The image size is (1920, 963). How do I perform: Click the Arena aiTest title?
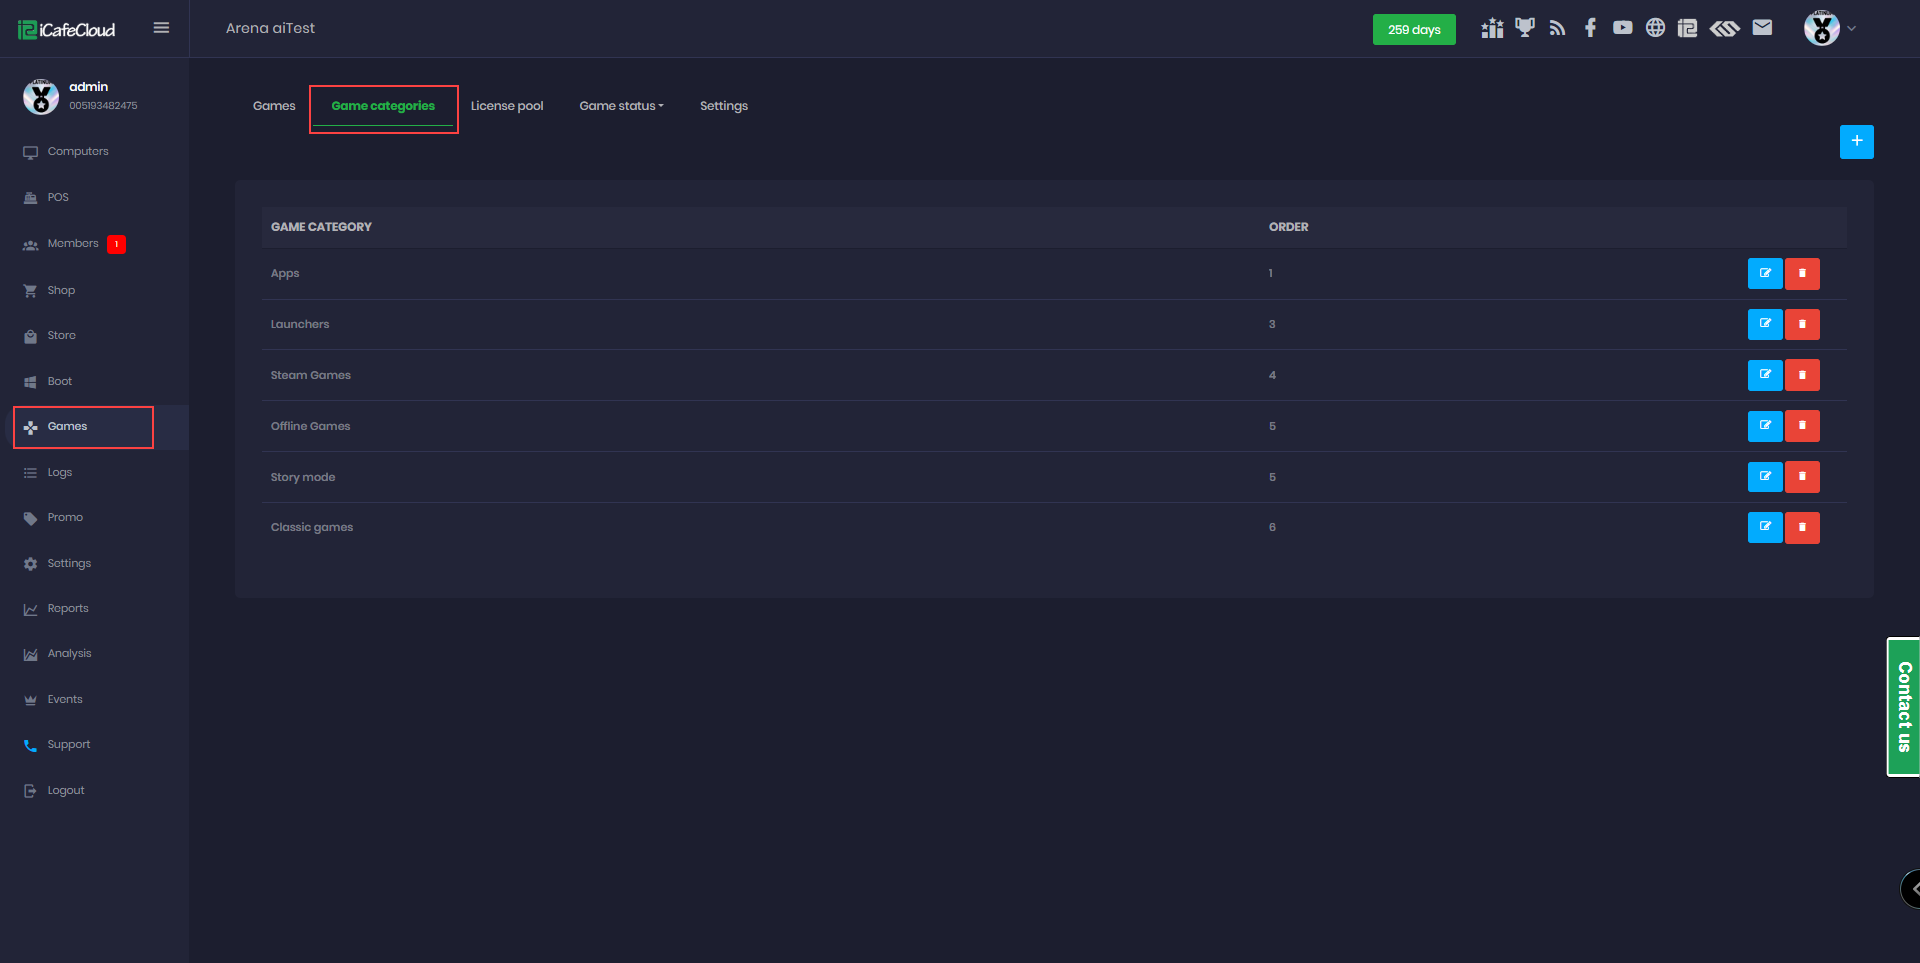tap(270, 28)
